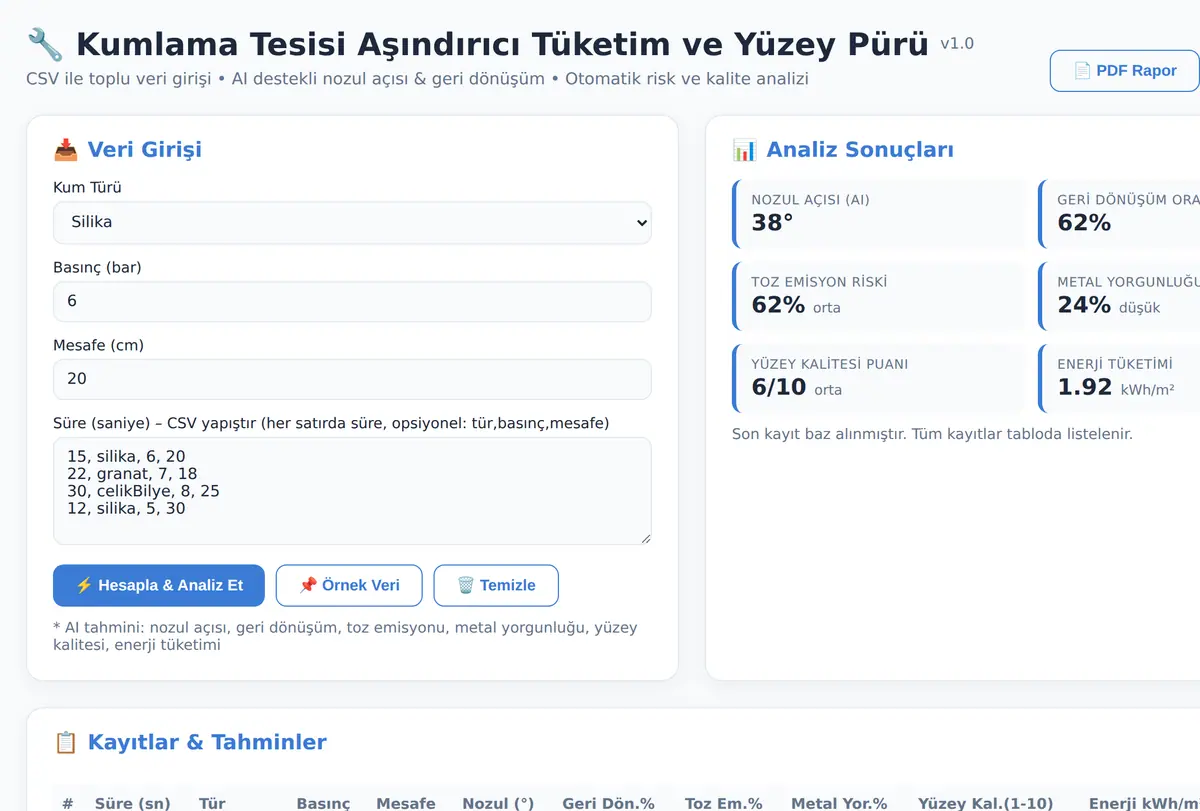Screen dimensions: 1200x811
Task: Click the line '12, silika, 5, 30'
Action: (x=126, y=508)
